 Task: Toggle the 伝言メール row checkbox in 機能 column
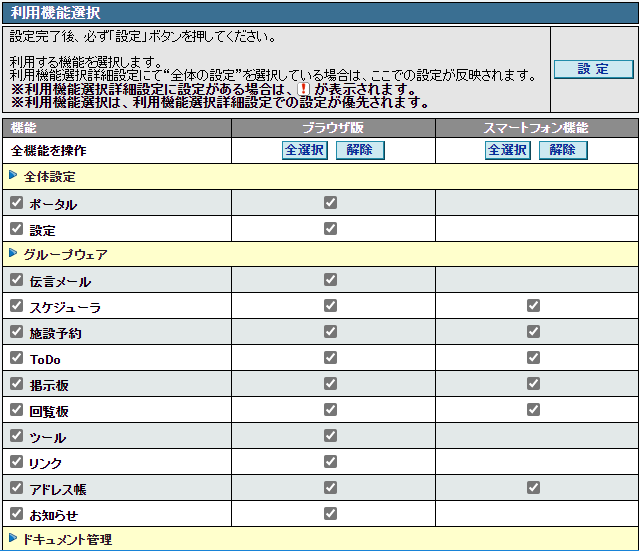tap(16, 280)
